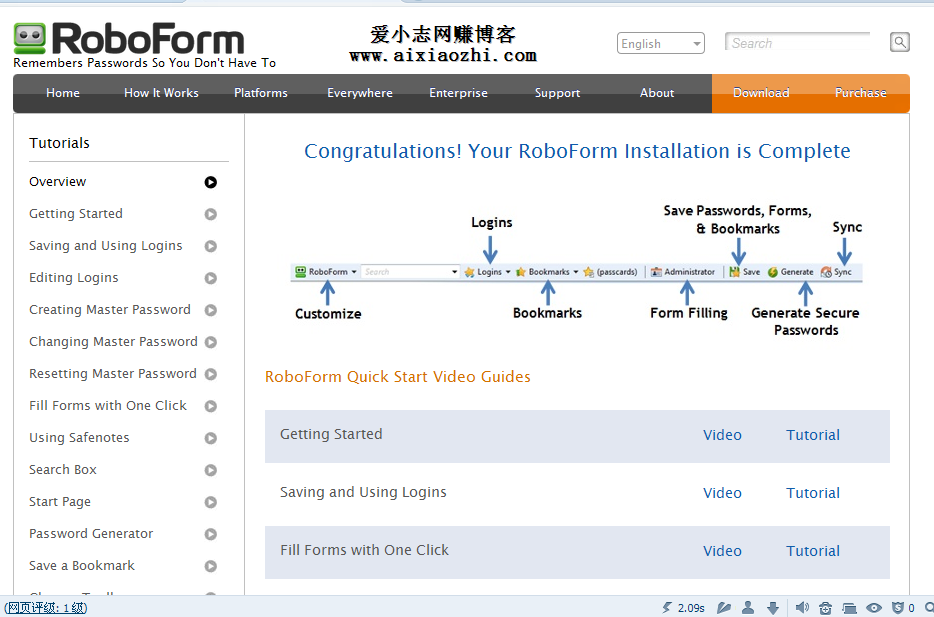Select the Platforms menu item
Viewport: 934px width, 617px height.
pyautogui.click(x=260, y=93)
